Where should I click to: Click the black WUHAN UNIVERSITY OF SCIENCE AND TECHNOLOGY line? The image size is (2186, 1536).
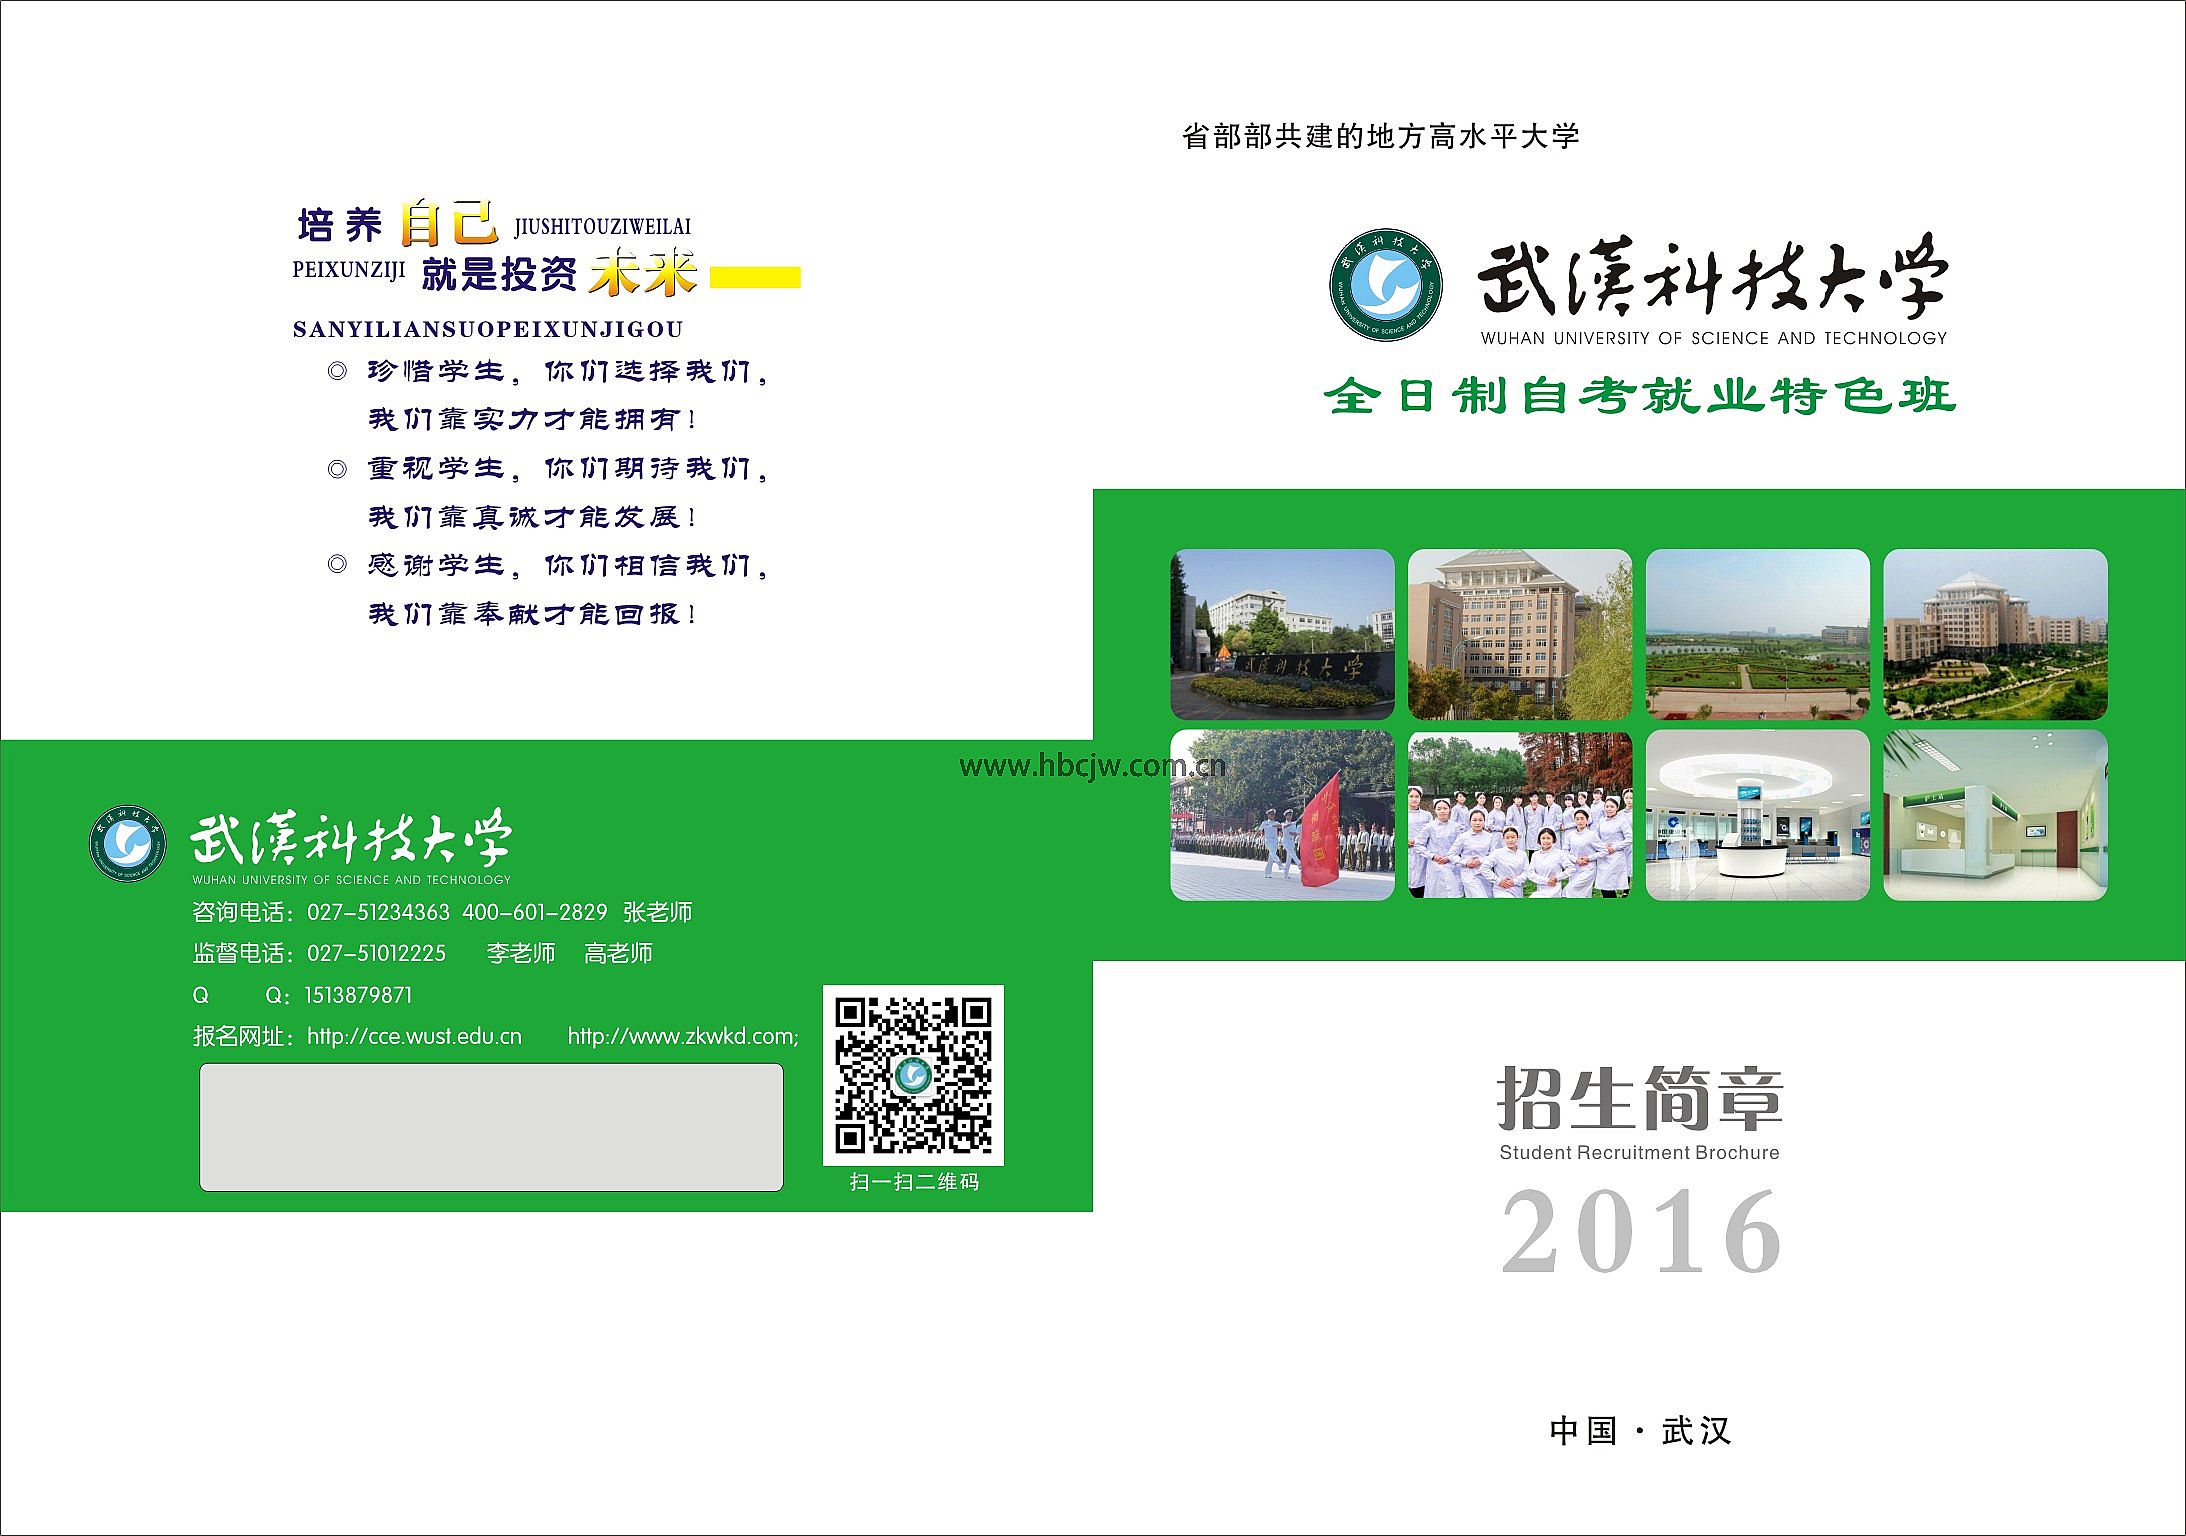1714,338
